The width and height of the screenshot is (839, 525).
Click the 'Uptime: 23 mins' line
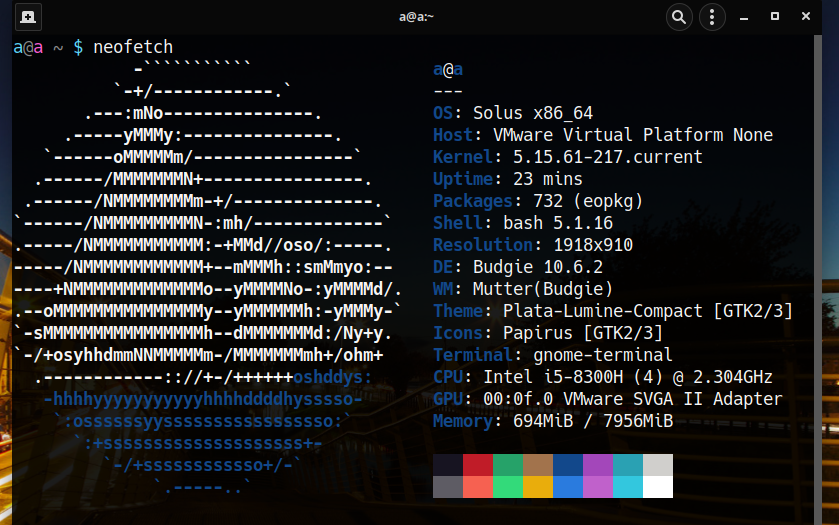[507, 179]
